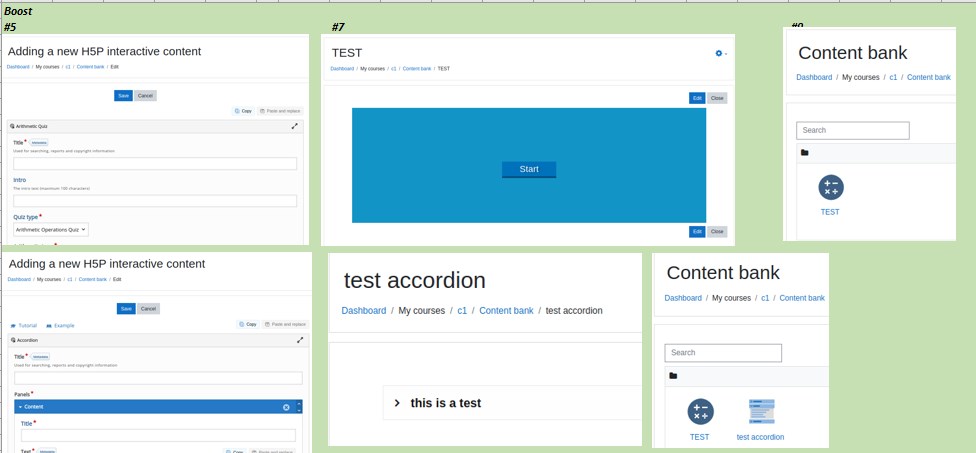Open TEST arithmetic icon in lower Content bank
This screenshot has height=453, width=976.
tap(700, 411)
